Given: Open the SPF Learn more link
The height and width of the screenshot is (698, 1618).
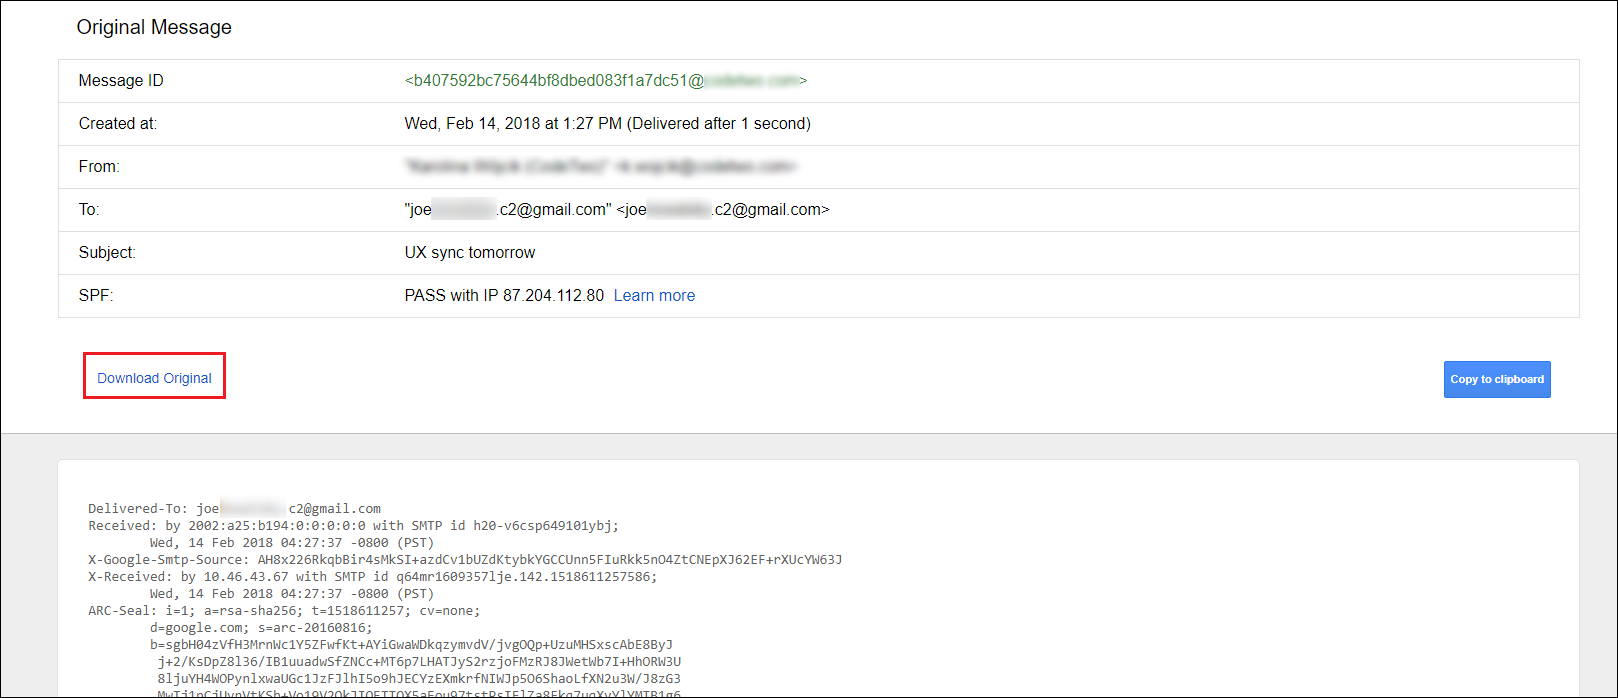Looking at the screenshot, I should click(x=654, y=295).
